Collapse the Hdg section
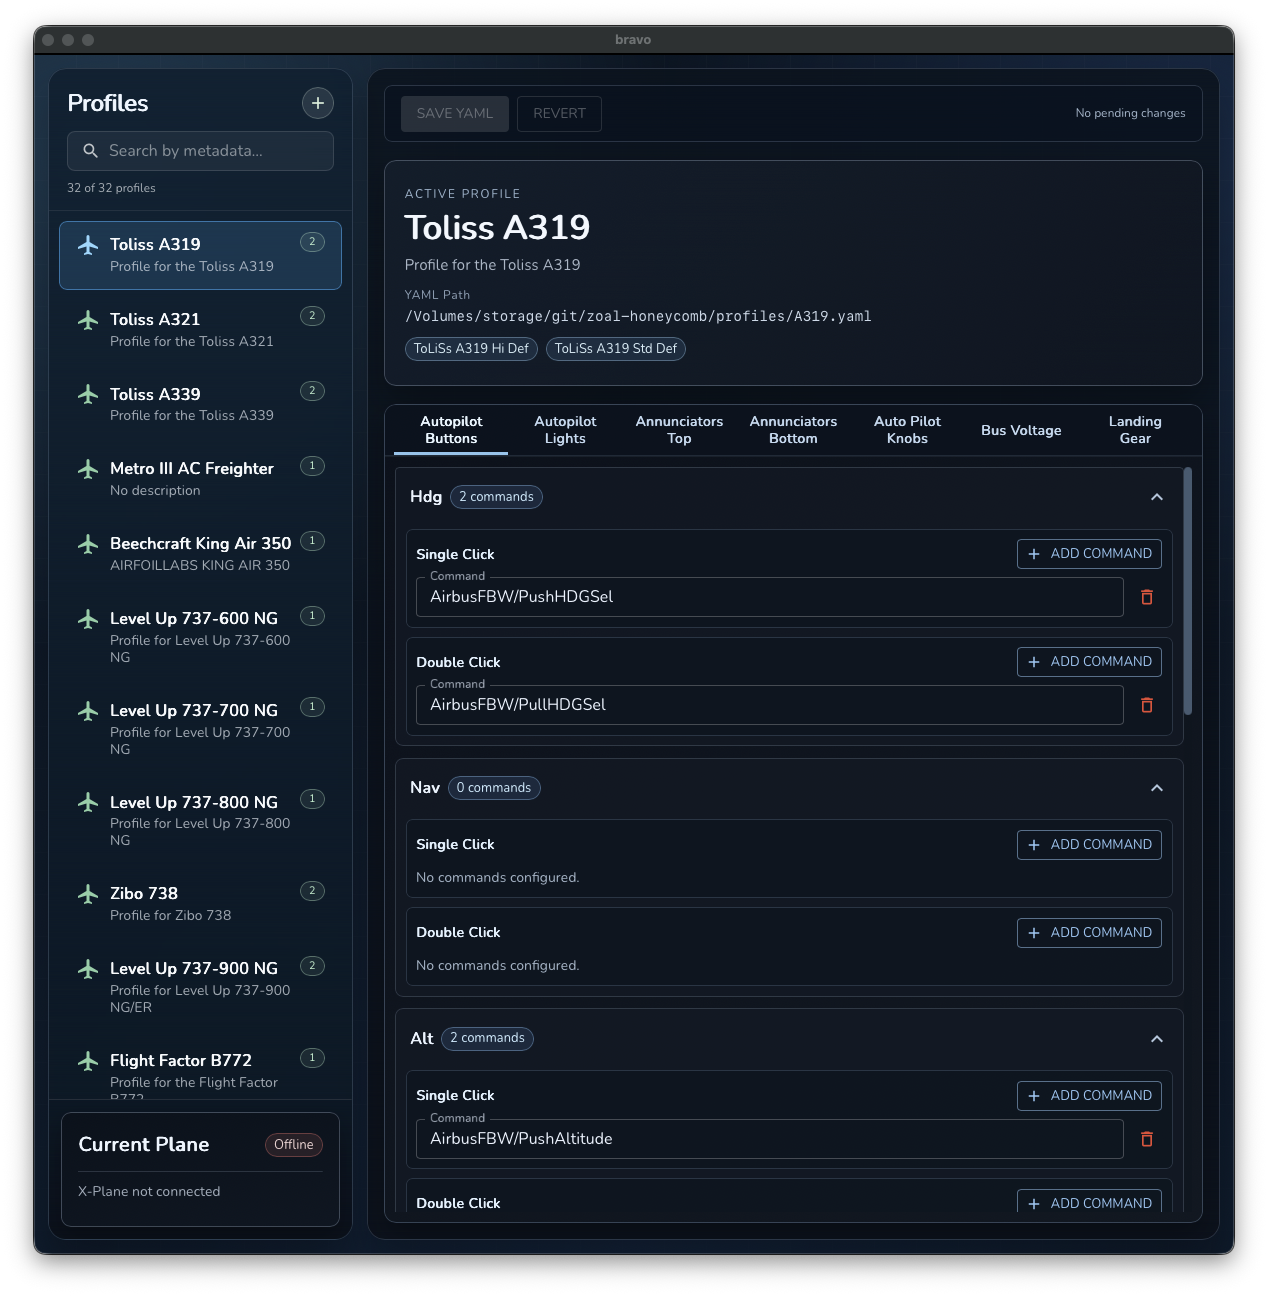 pyautogui.click(x=1156, y=497)
